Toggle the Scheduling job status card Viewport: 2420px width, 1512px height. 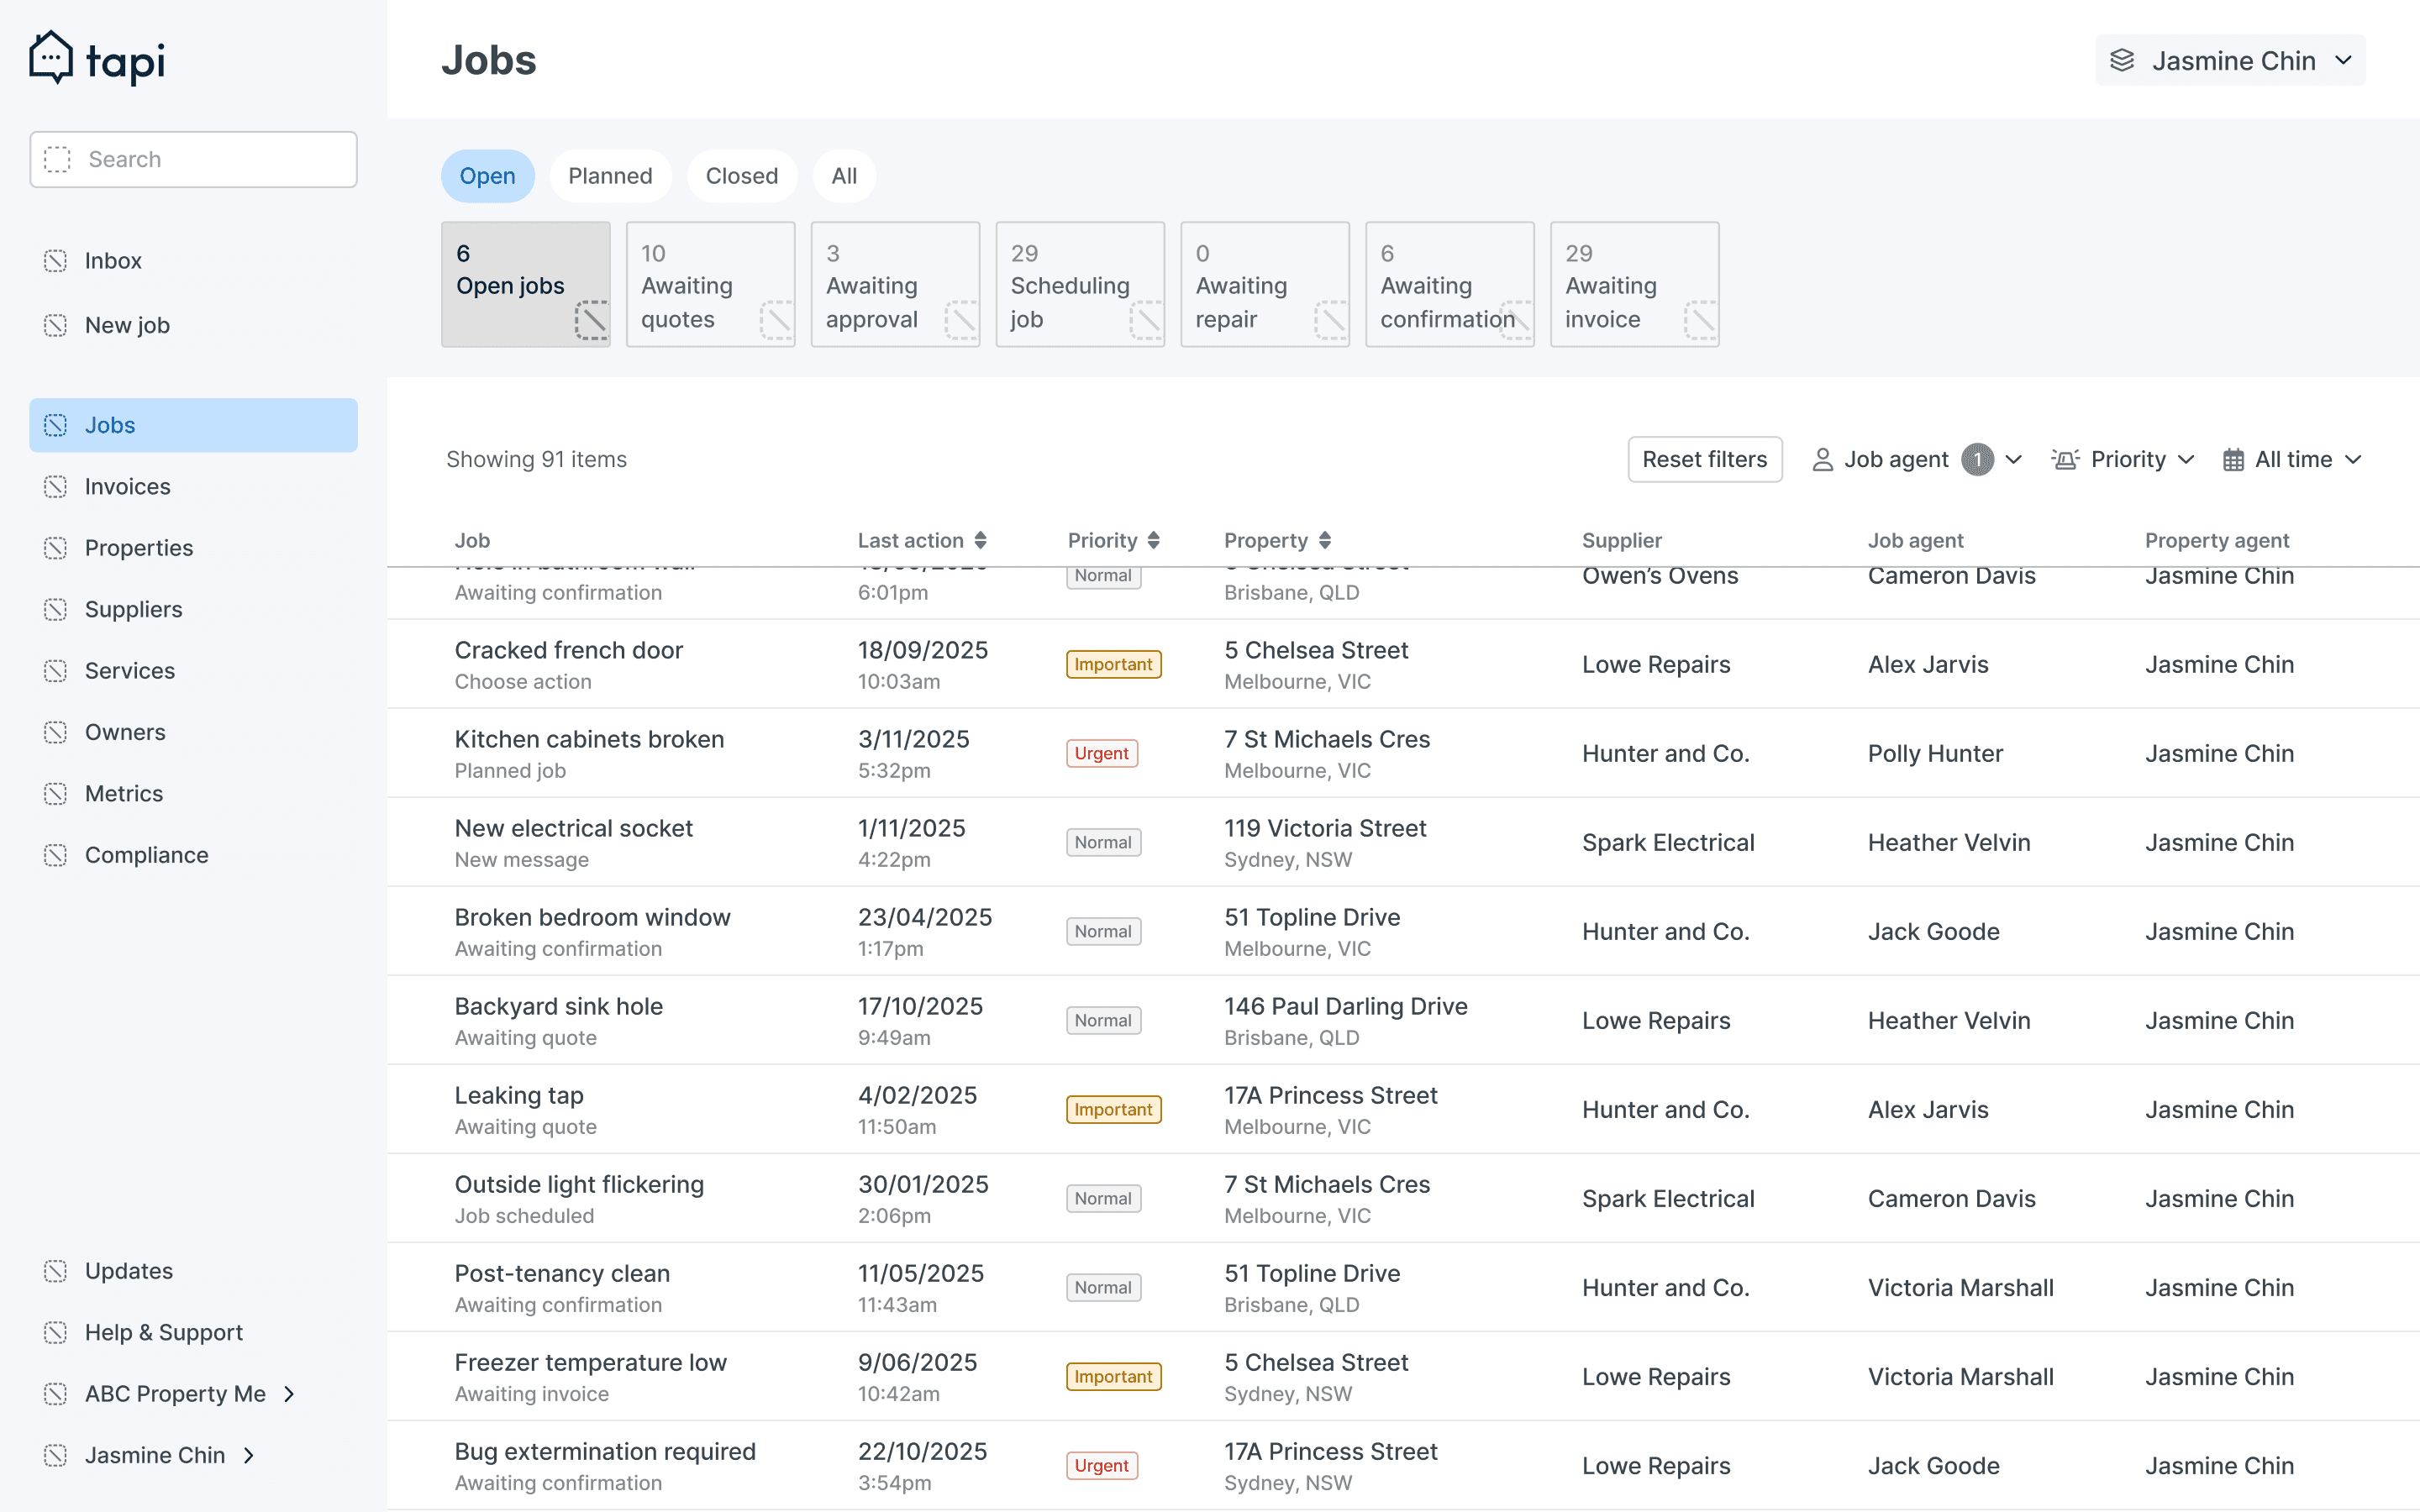[1079, 285]
